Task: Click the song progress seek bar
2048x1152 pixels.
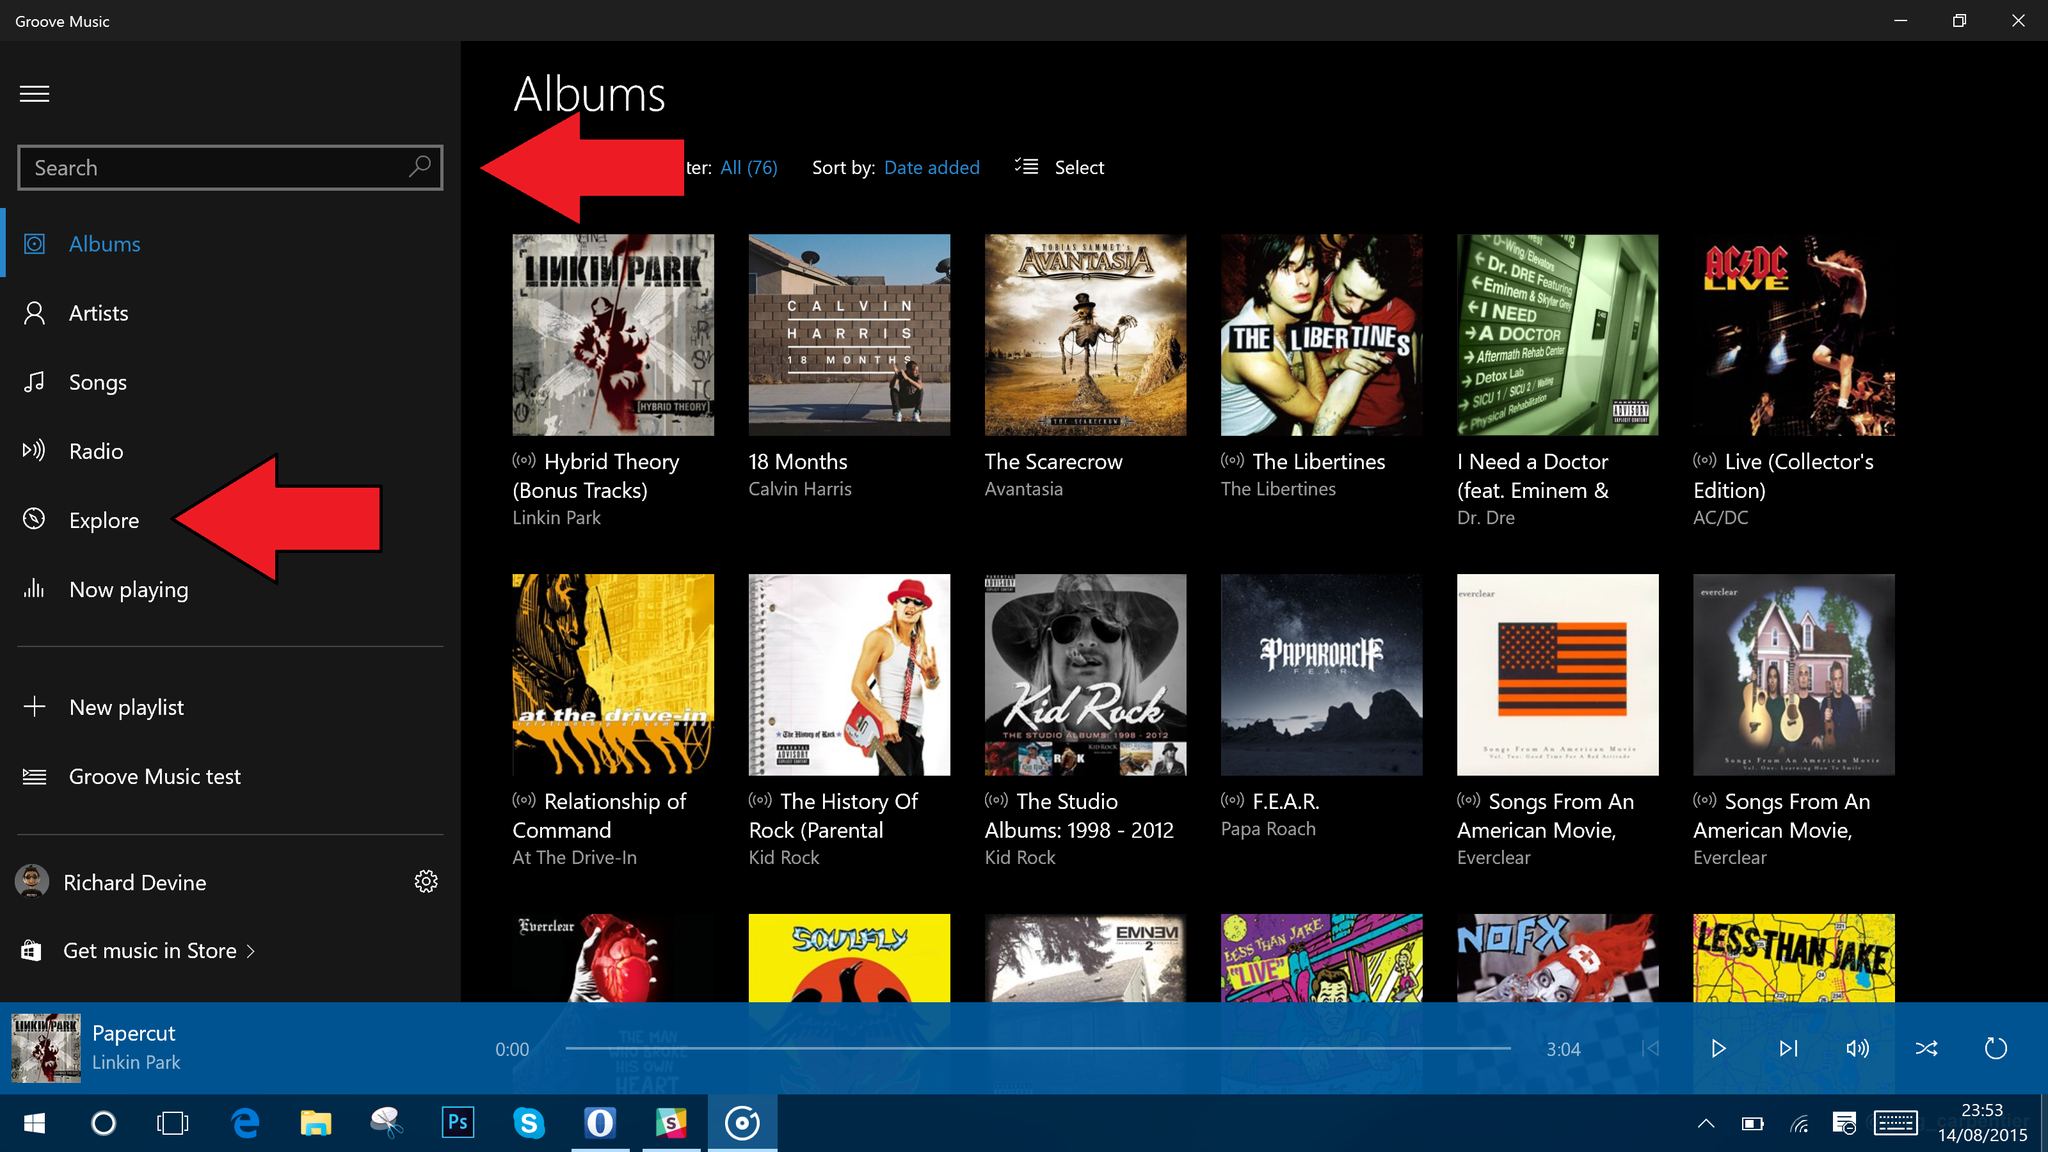Action: (x=1037, y=1048)
